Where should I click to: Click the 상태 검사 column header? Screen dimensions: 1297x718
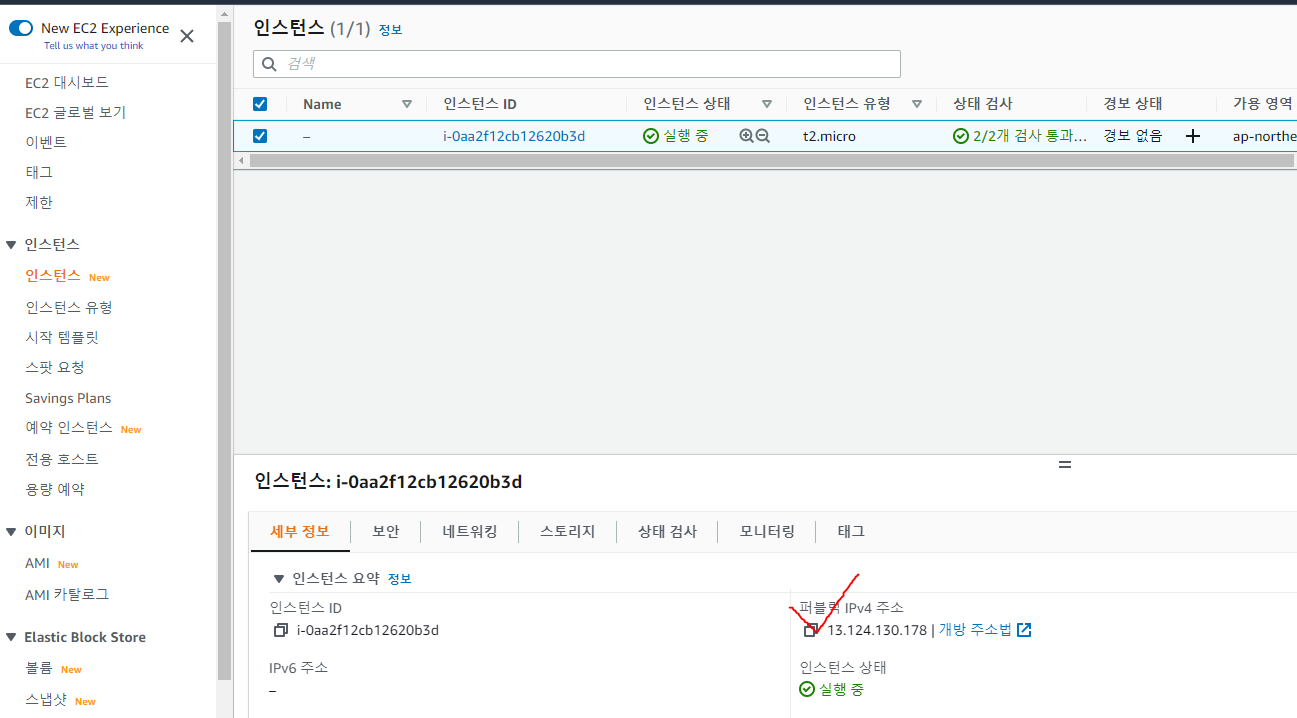983,104
